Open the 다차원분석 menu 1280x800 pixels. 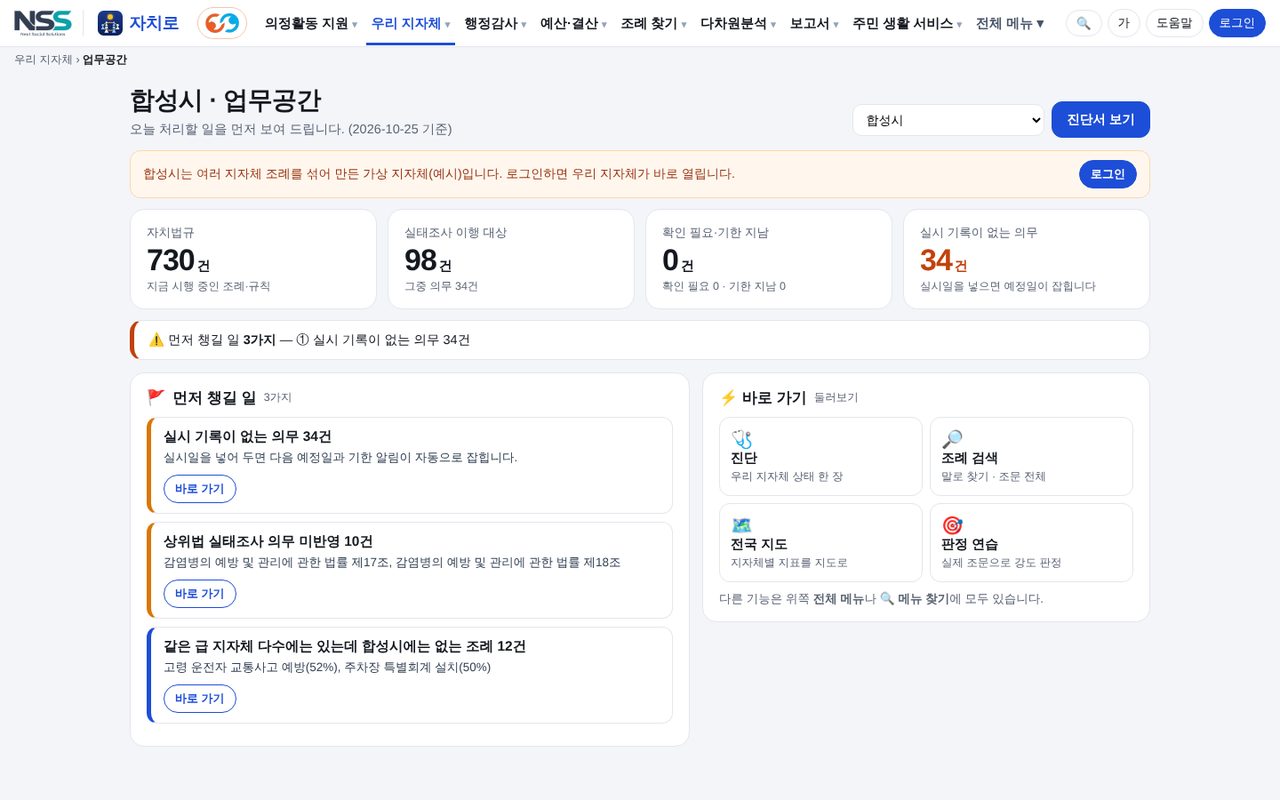pos(740,23)
